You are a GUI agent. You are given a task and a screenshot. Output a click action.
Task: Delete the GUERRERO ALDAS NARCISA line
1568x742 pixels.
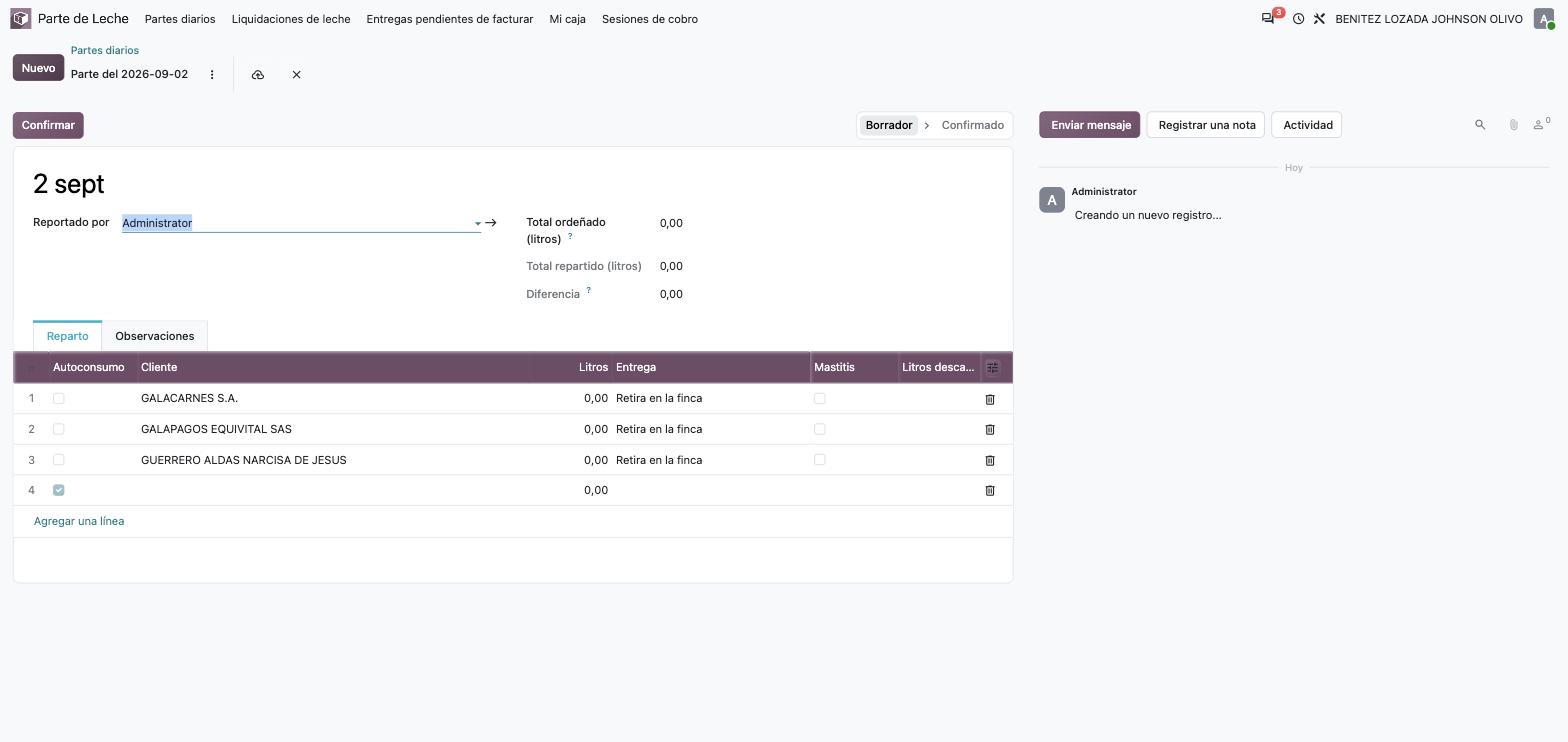[990, 461]
